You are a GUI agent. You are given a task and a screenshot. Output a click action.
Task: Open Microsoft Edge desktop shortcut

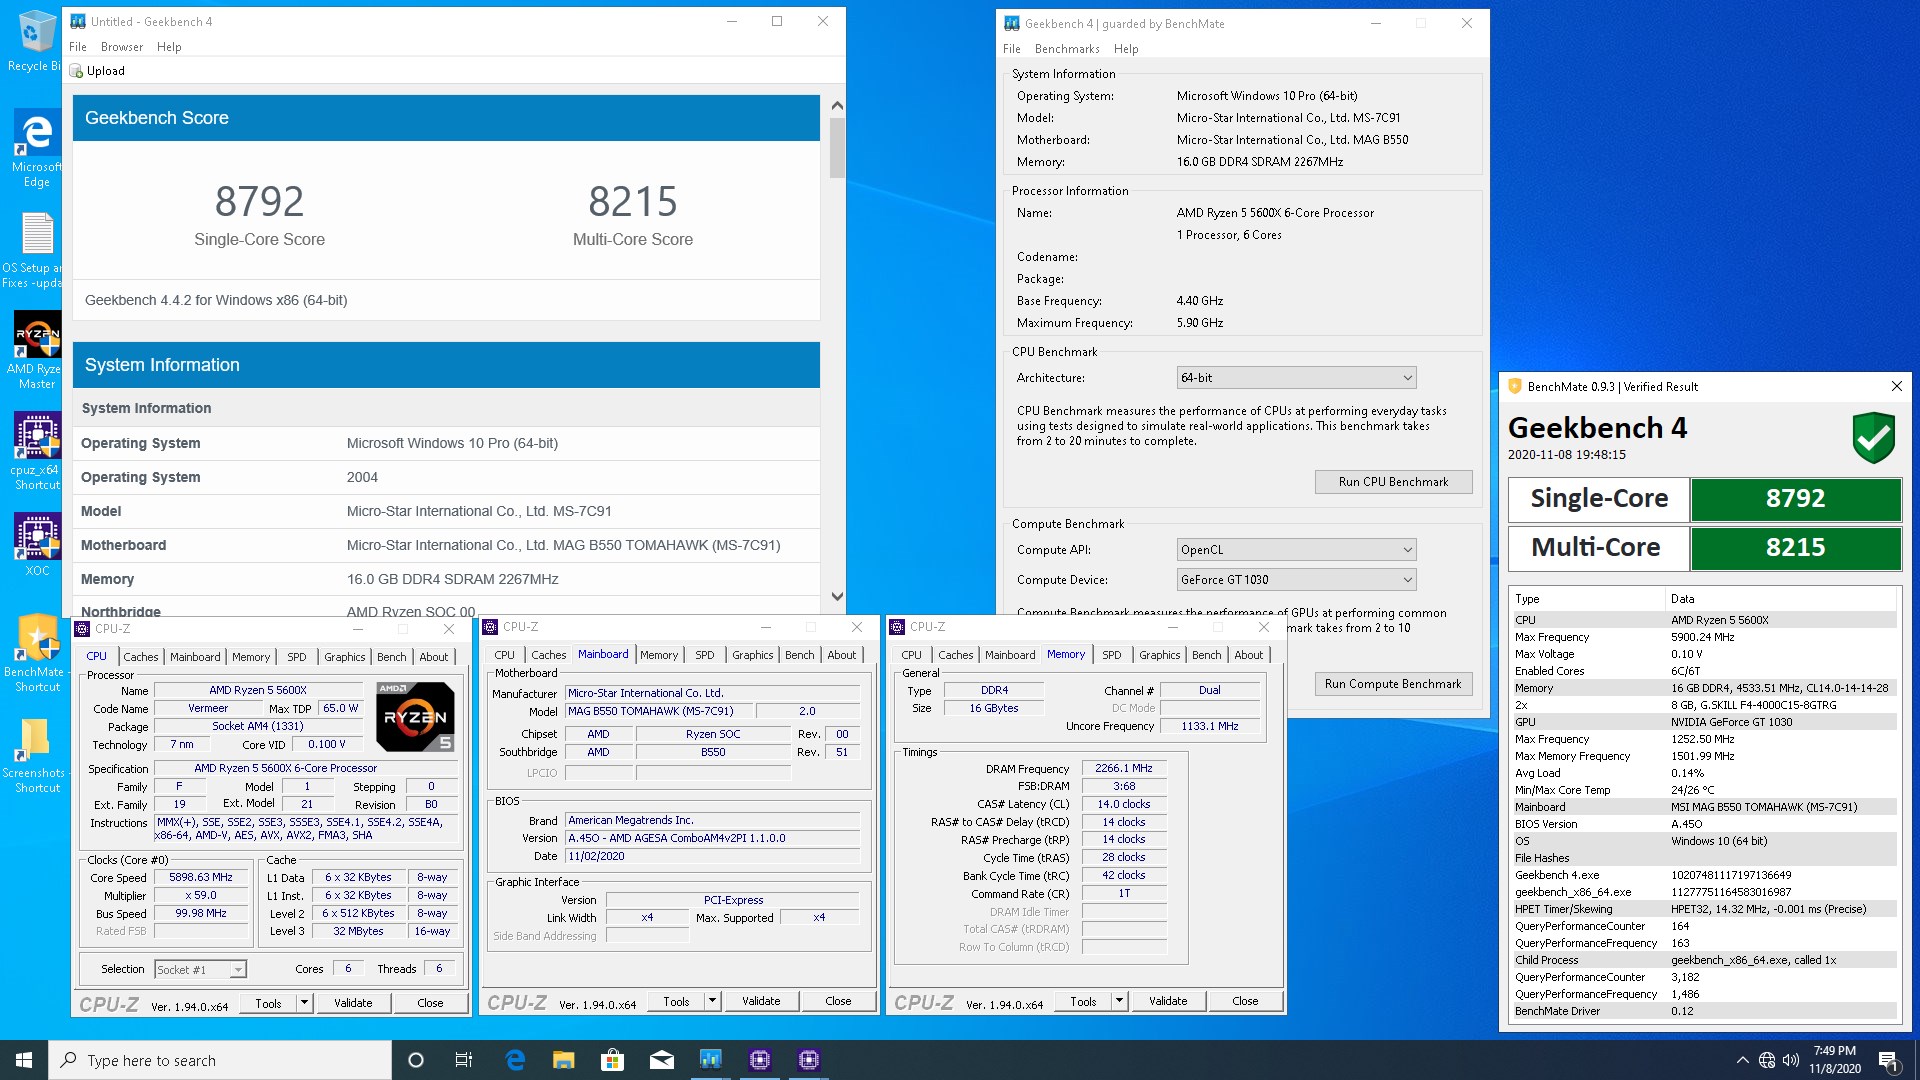point(36,146)
